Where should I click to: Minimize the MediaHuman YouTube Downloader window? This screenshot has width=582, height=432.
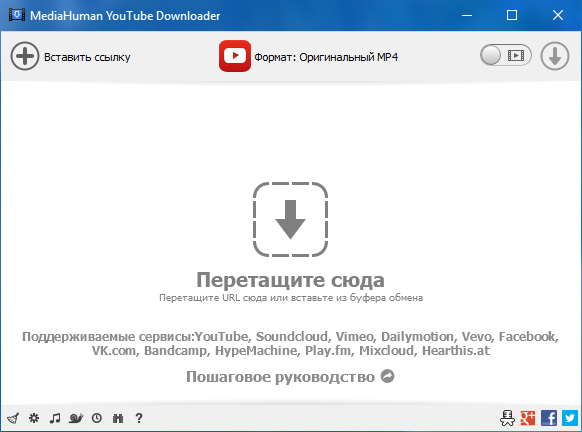467,16
